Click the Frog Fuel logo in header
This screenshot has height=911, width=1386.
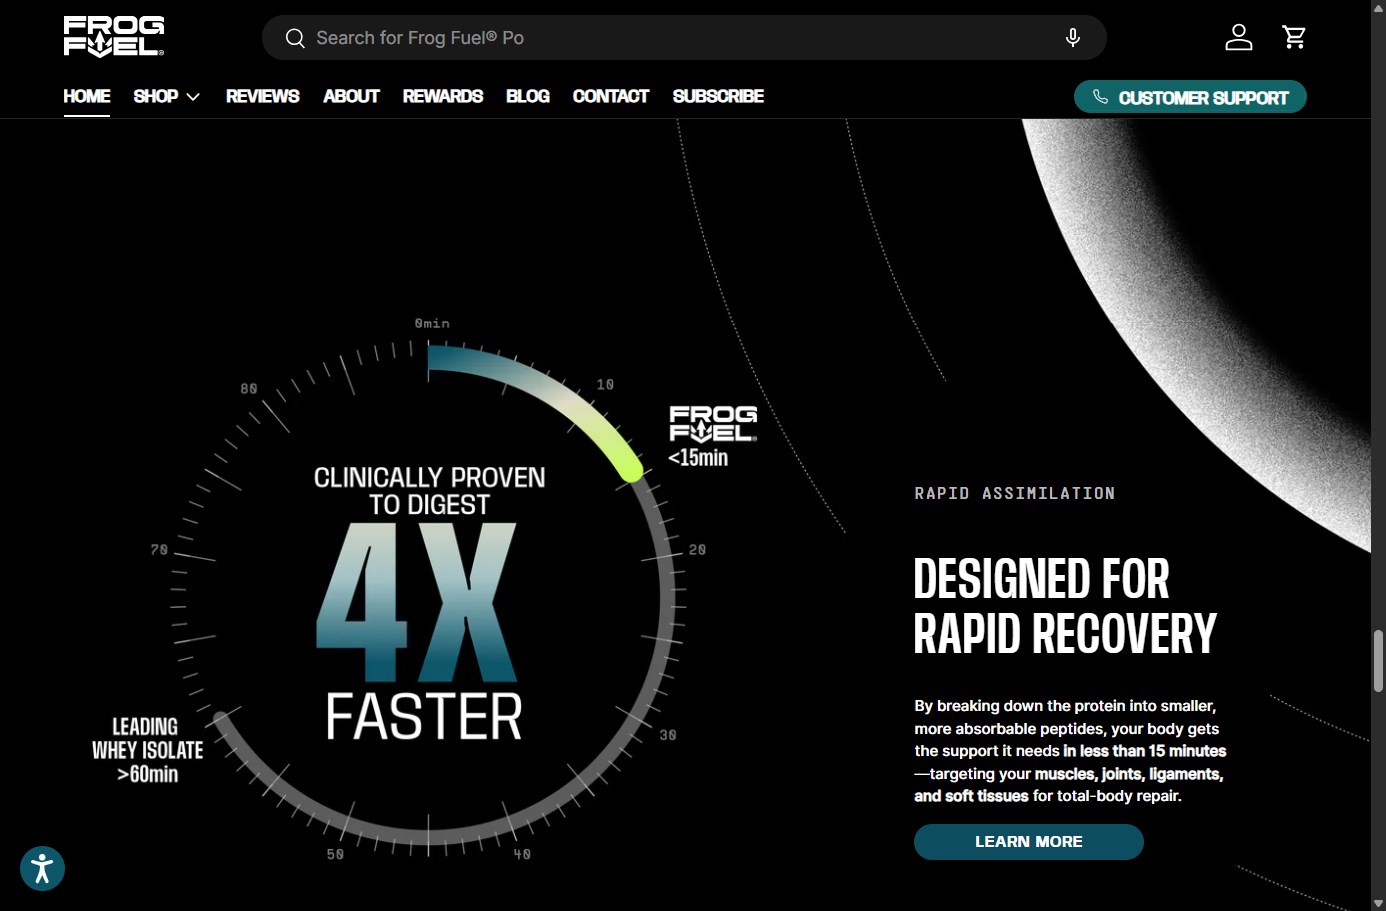[114, 37]
